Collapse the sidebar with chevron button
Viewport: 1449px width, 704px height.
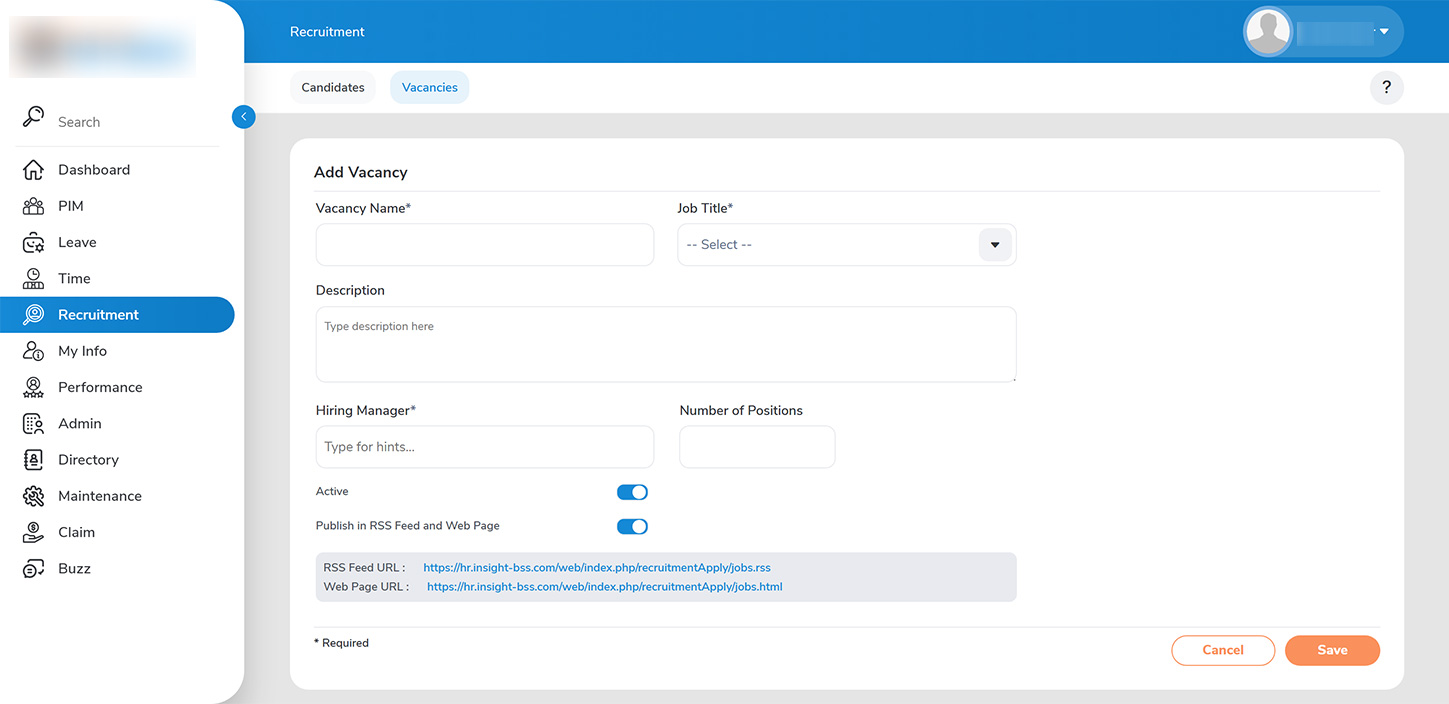(243, 117)
